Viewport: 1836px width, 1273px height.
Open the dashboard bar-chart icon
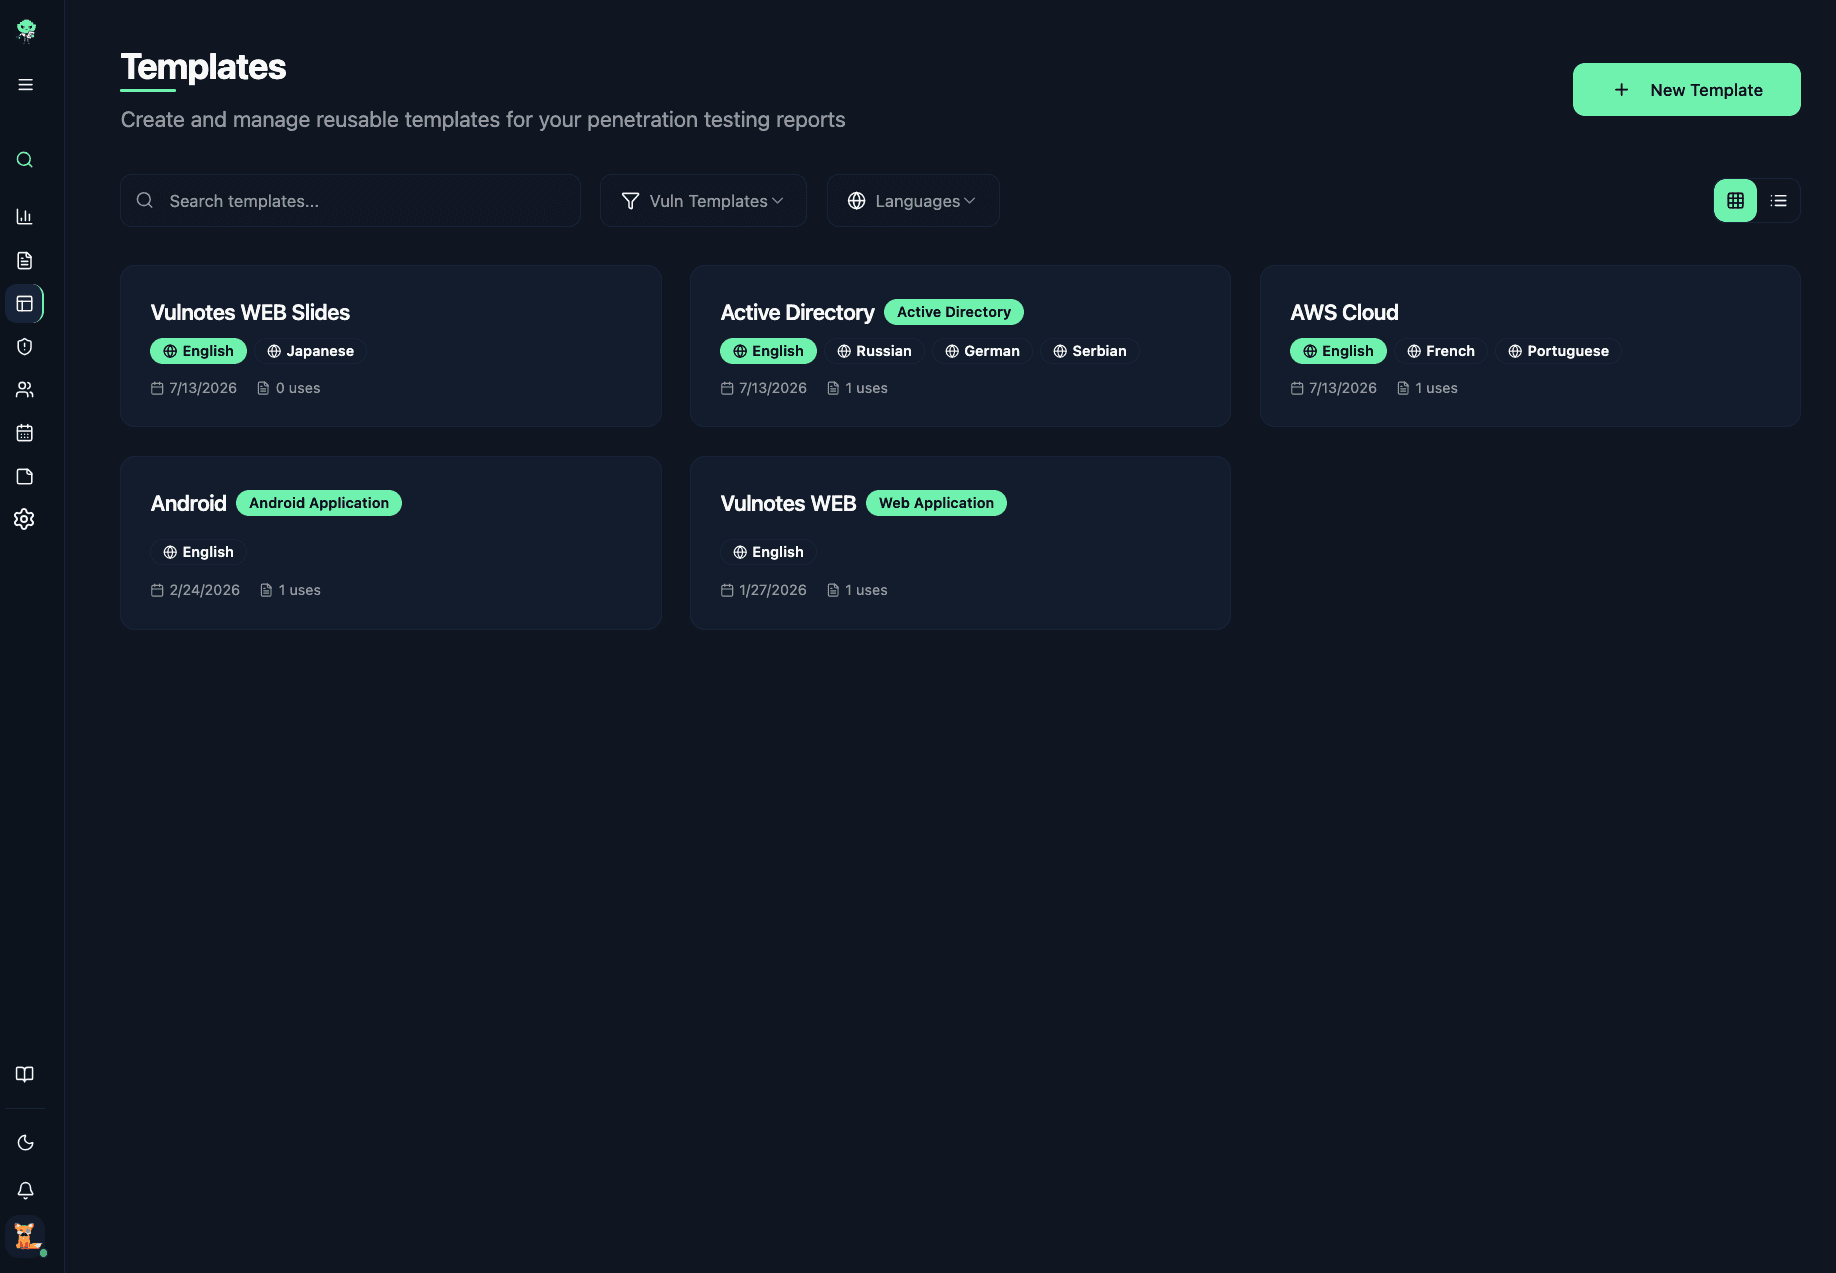[x=25, y=217]
